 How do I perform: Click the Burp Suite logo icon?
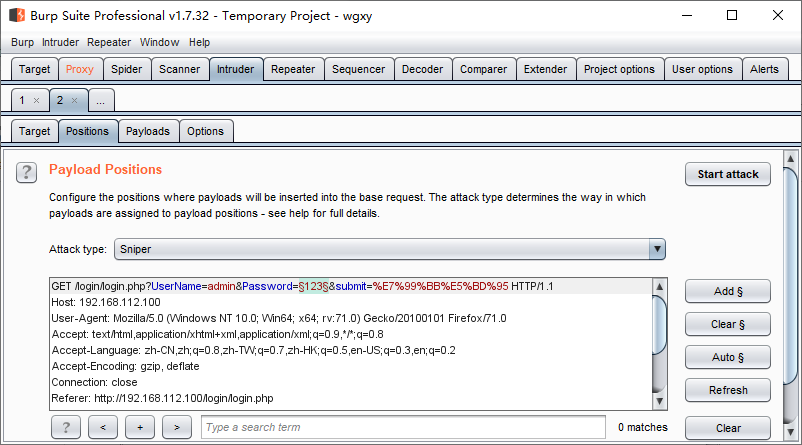pos(17,15)
